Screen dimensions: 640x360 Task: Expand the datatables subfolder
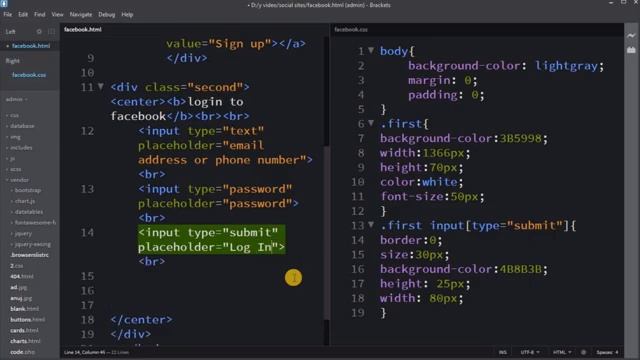click(x=27, y=212)
